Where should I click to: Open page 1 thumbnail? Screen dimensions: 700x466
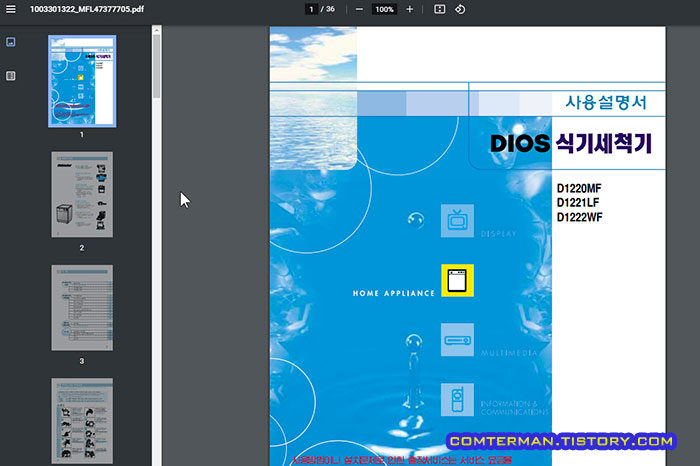click(82, 81)
